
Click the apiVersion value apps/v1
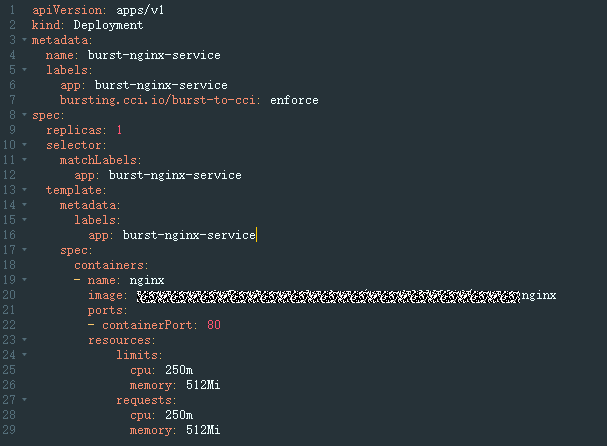point(140,10)
